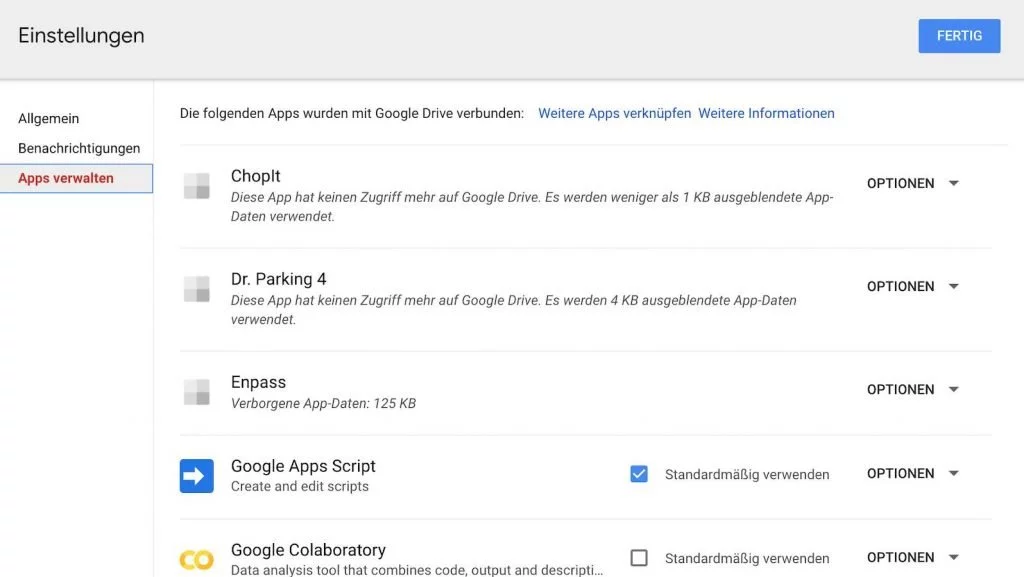Open OPTIONEN for Google Apps Script

(x=912, y=474)
